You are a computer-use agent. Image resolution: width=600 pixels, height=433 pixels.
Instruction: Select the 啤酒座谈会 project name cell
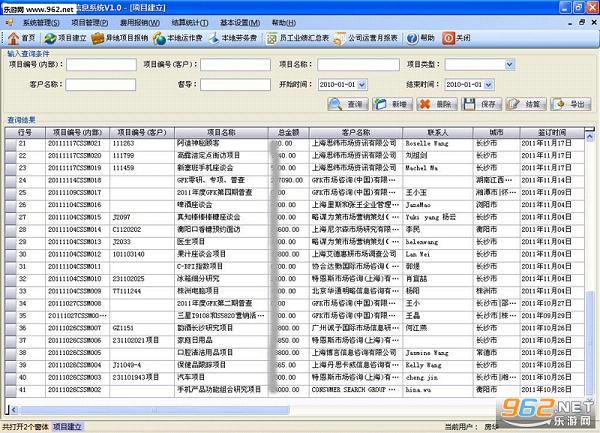click(x=221, y=205)
